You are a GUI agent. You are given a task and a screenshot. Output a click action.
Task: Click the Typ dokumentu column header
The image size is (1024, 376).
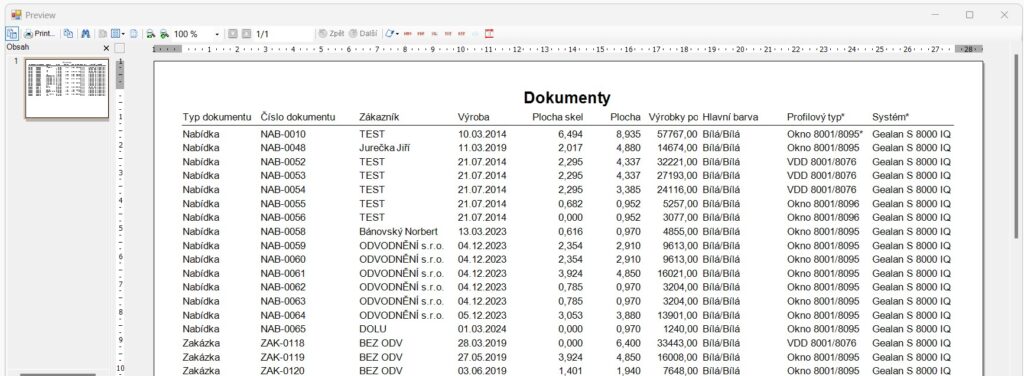click(217, 117)
